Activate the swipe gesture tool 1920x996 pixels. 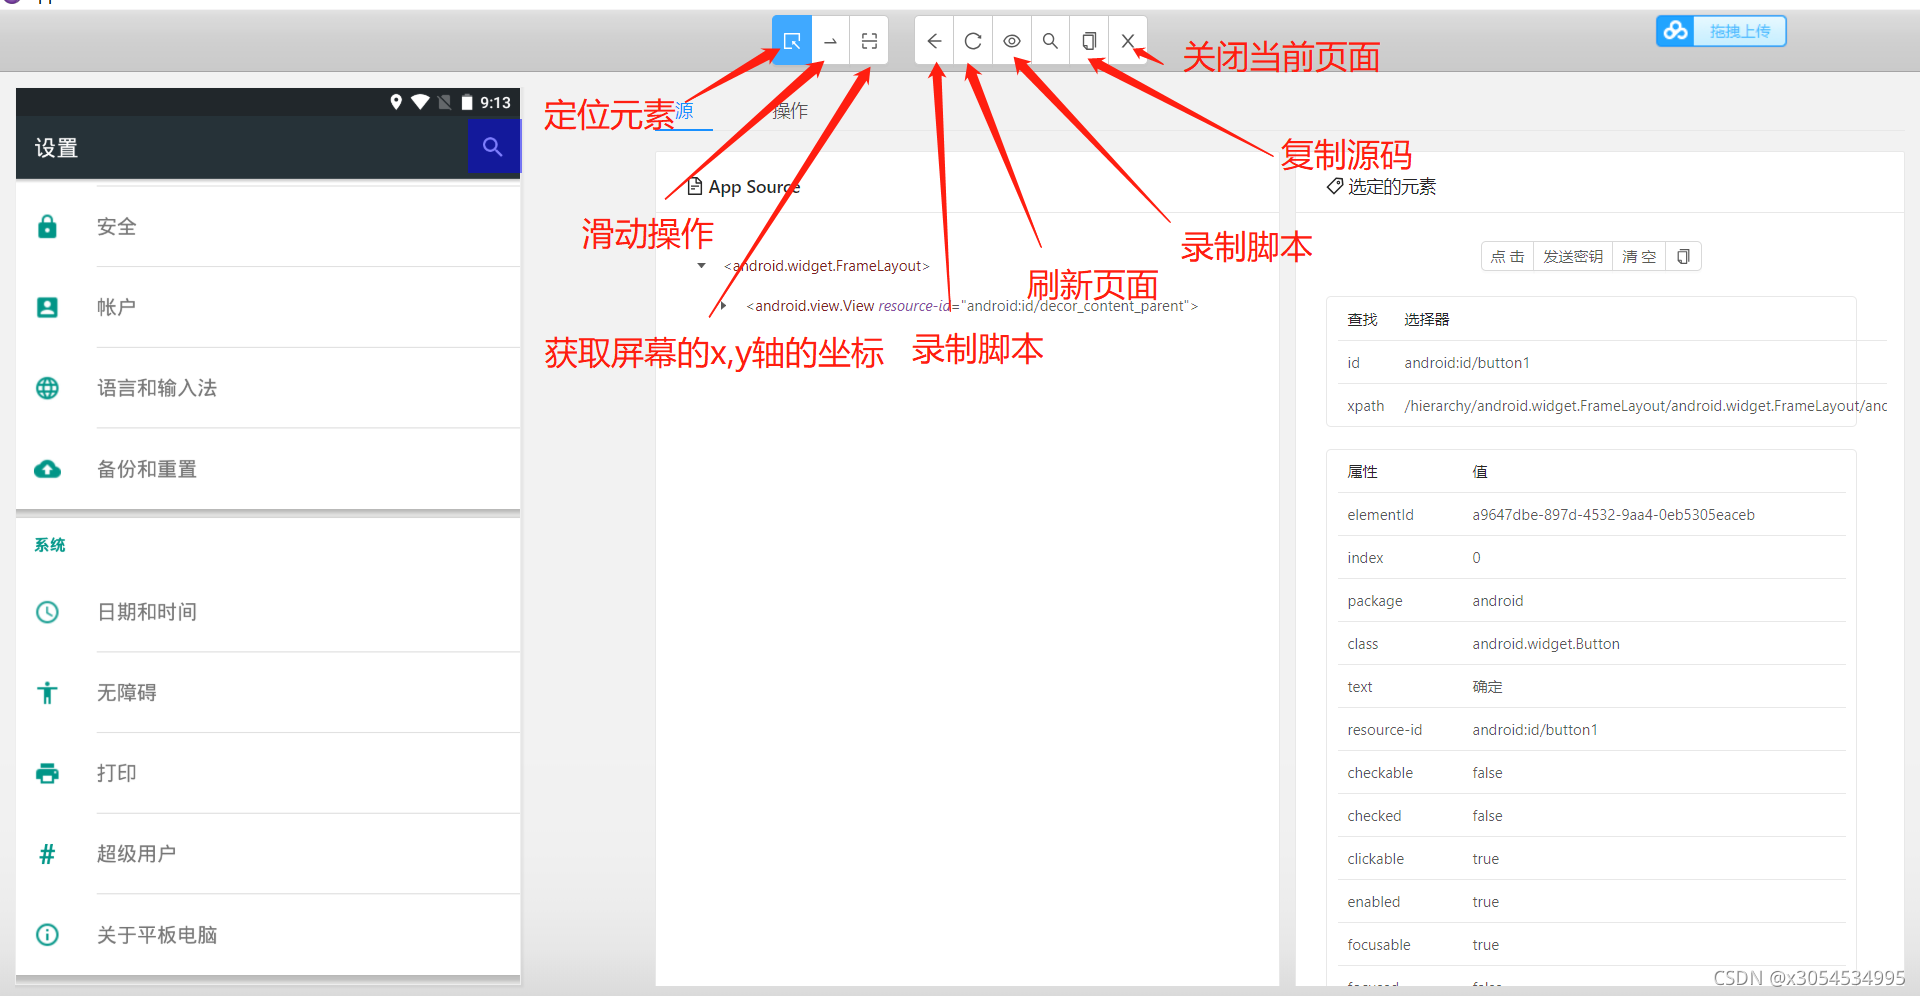click(x=830, y=40)
